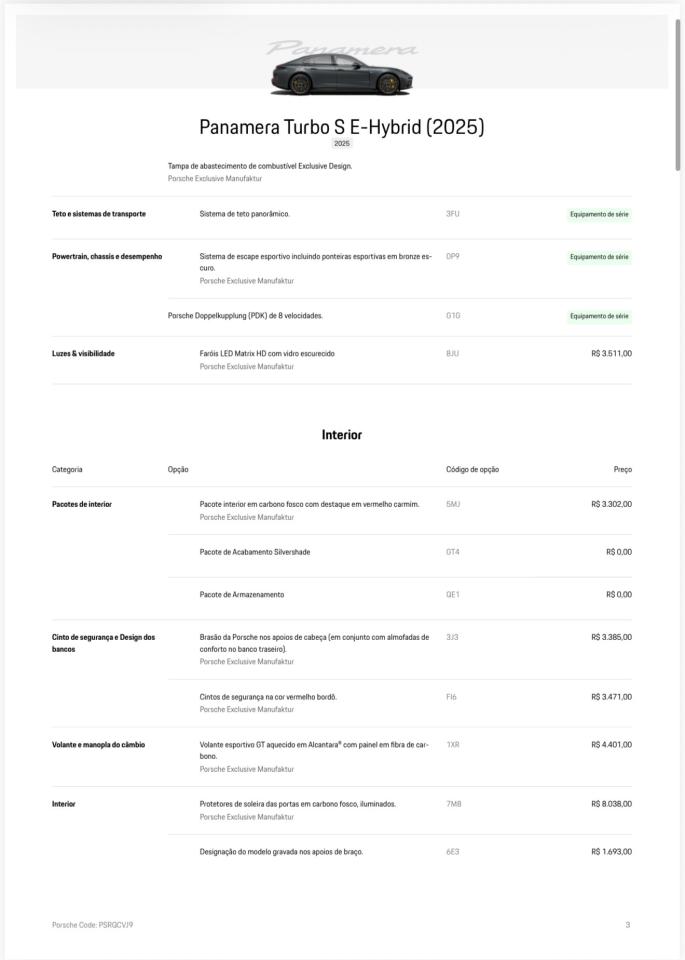Click Teto e sistemas de transporte category label
The image size is (685, 960).
point(99,214)
